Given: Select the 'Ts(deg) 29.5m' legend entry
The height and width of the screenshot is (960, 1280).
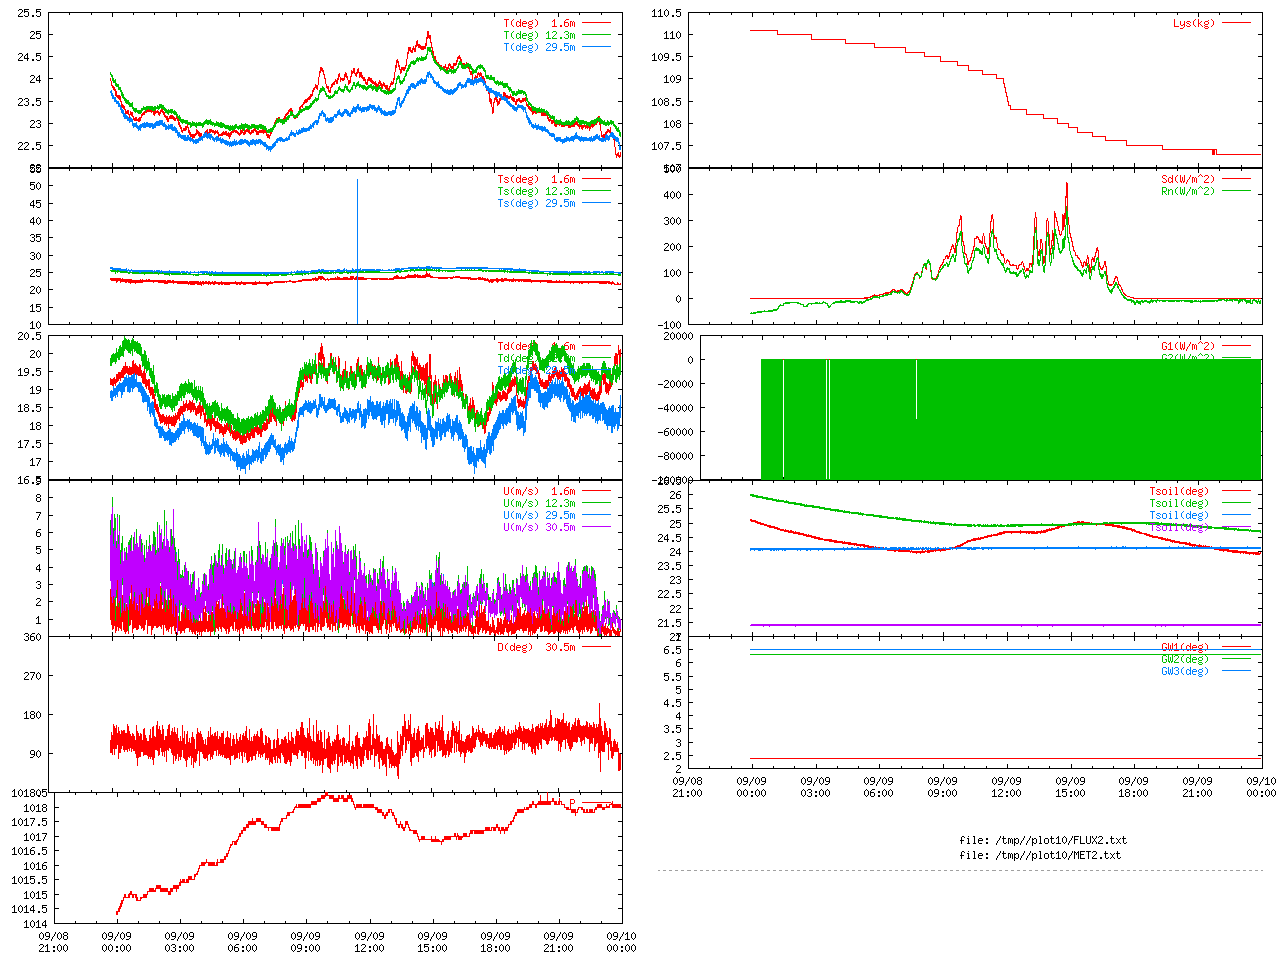Looking at the screenshot, I should 537,204.
